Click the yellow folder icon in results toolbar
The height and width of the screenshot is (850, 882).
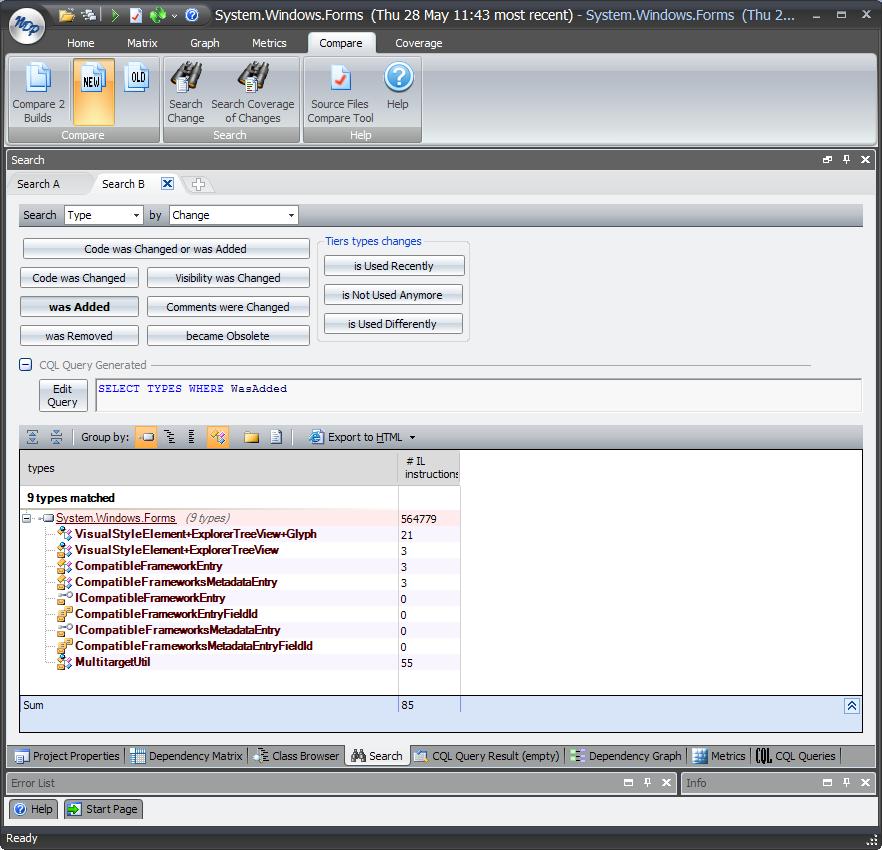point(251,437)
